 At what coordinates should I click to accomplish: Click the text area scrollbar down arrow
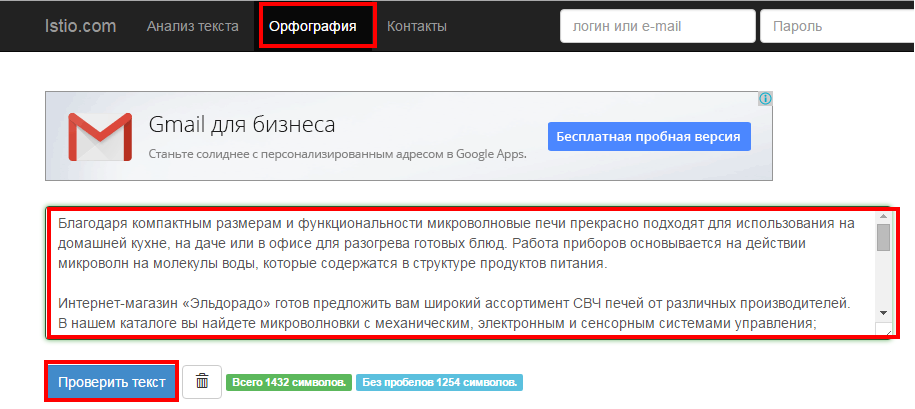(x=883, y=313)
